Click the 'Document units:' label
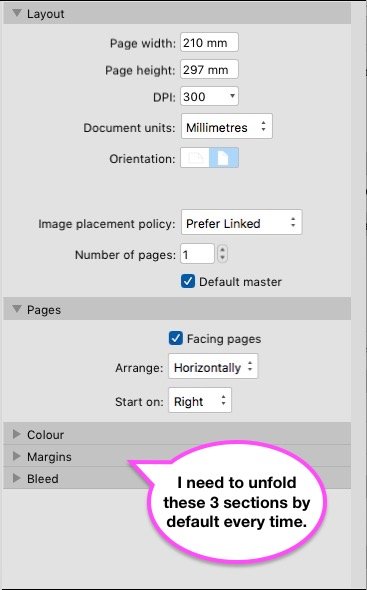The height and width of the screenshot is (590, 367). click(129, 128)
